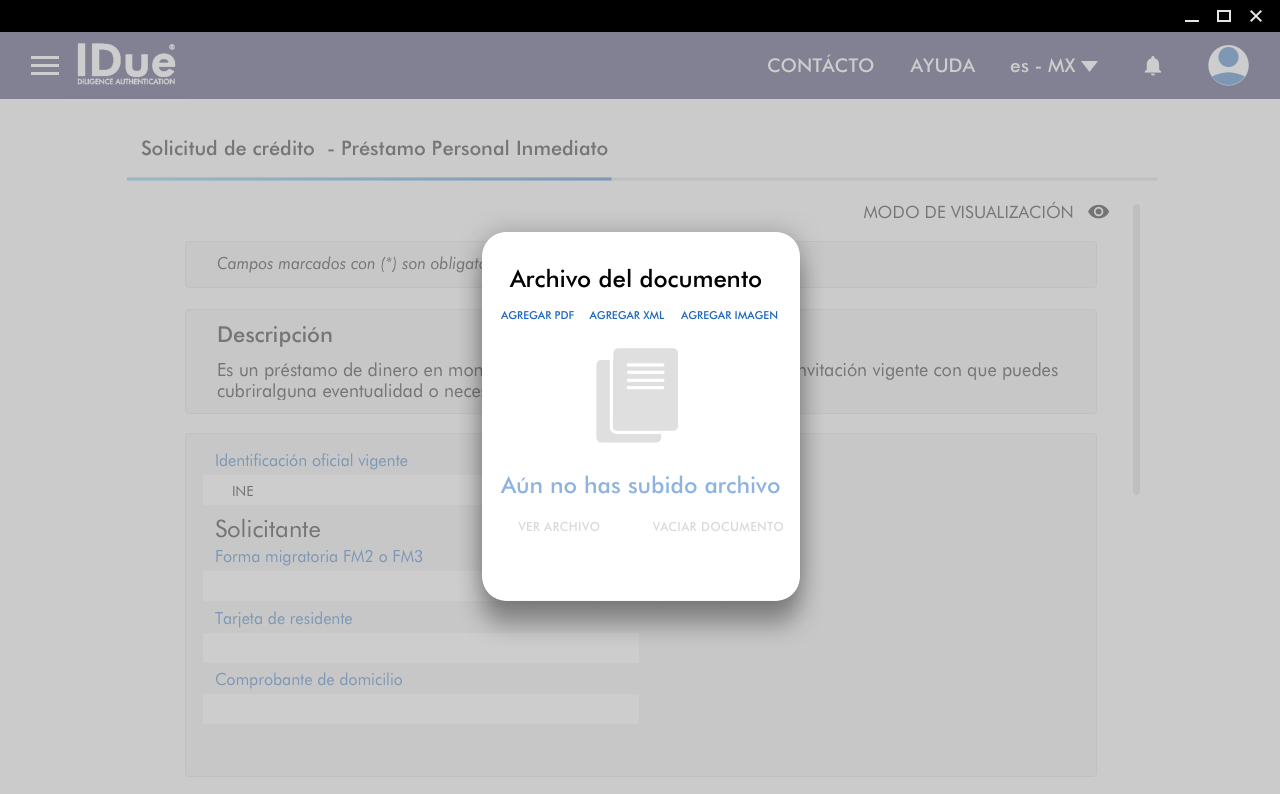Click the Forma migratoria FM2 o FM3 field
Viewport: 1280px width, 794px height.
tap(342, 586)
